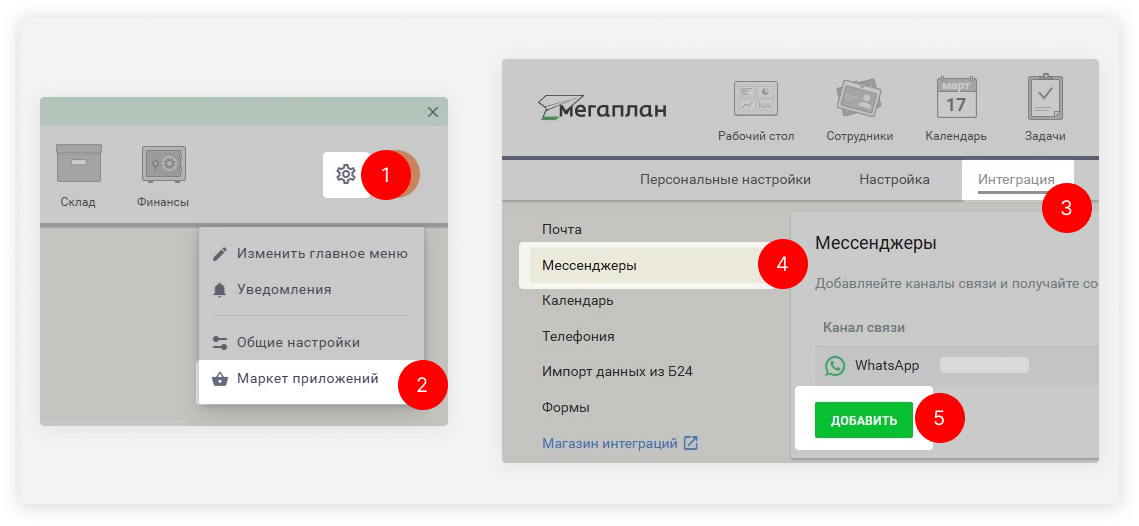Open the Сотрудники employees icon
Screen dimensions: 1139x526
pos(859,99)
